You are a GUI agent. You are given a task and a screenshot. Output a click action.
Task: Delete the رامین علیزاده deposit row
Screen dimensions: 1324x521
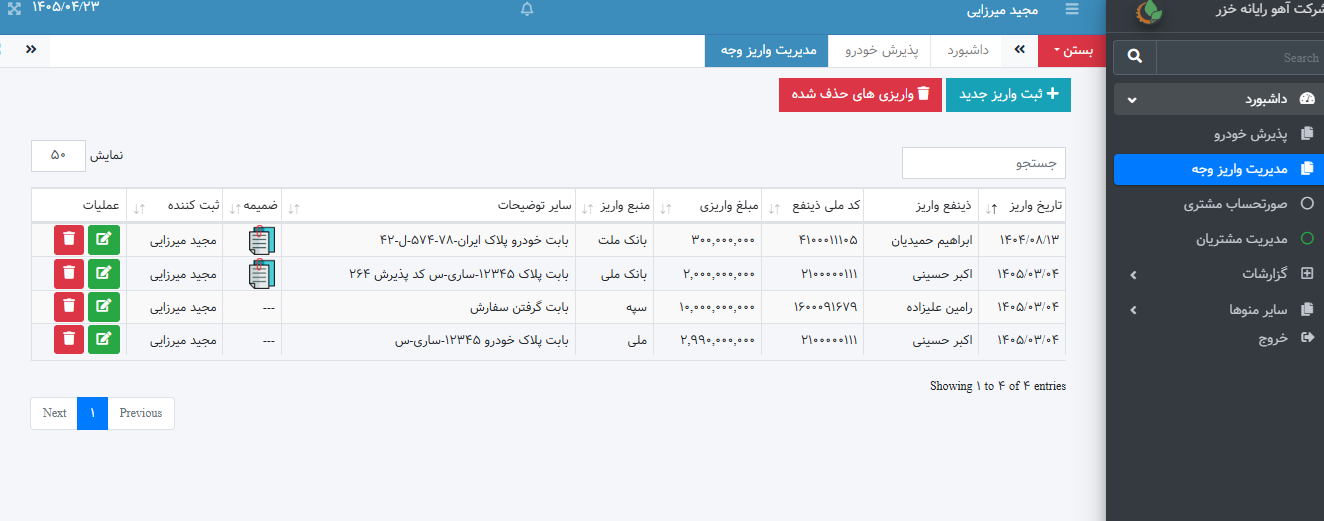(x=68, y=307)
